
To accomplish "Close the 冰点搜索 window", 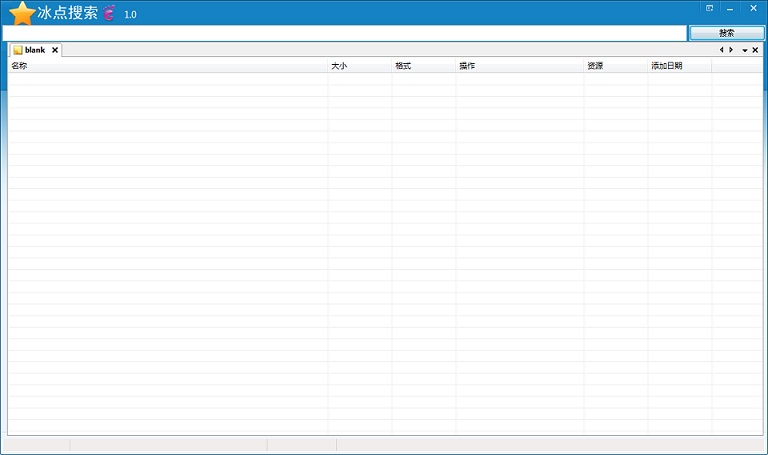I will [x=753, y=8].
